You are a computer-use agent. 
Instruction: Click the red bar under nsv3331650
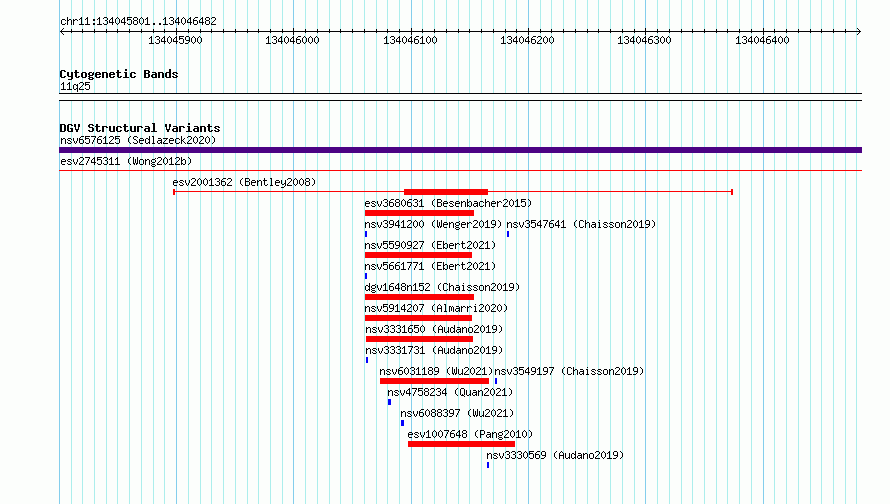[419, 339]
